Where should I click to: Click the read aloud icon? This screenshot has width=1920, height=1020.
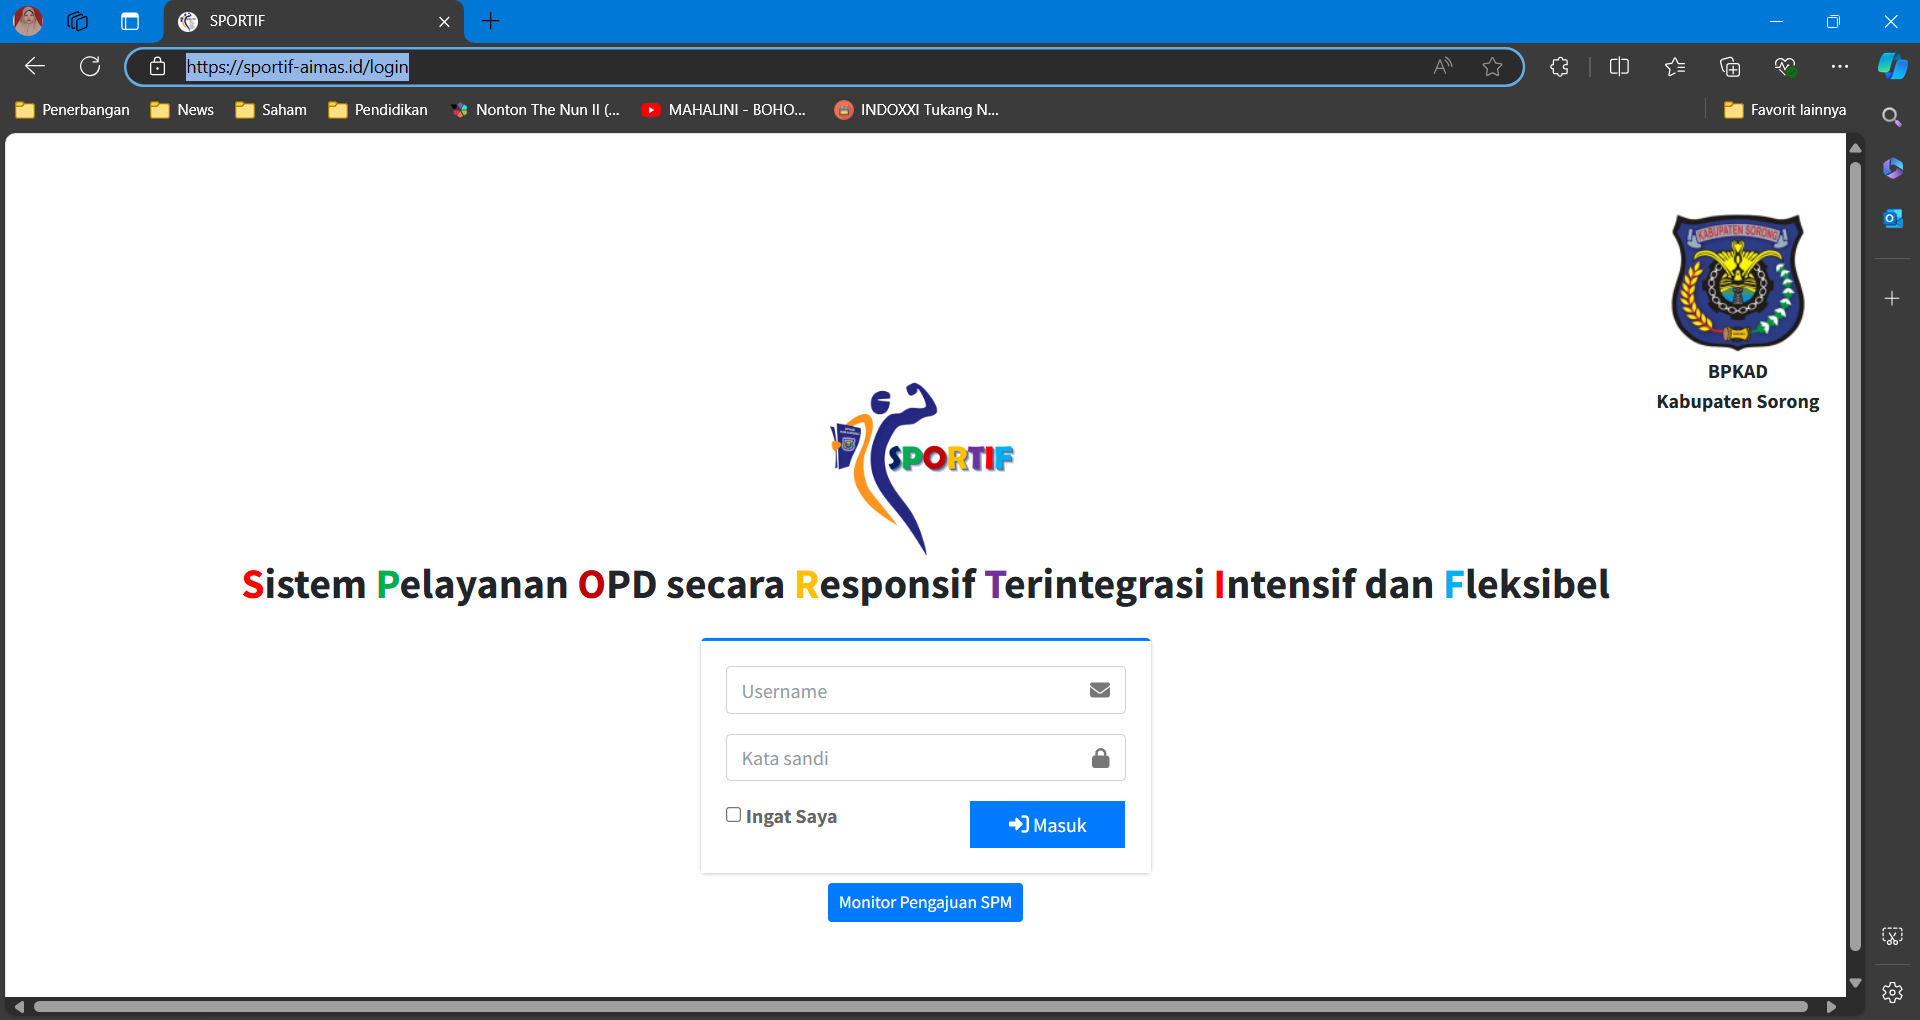tap(1442, 67)
